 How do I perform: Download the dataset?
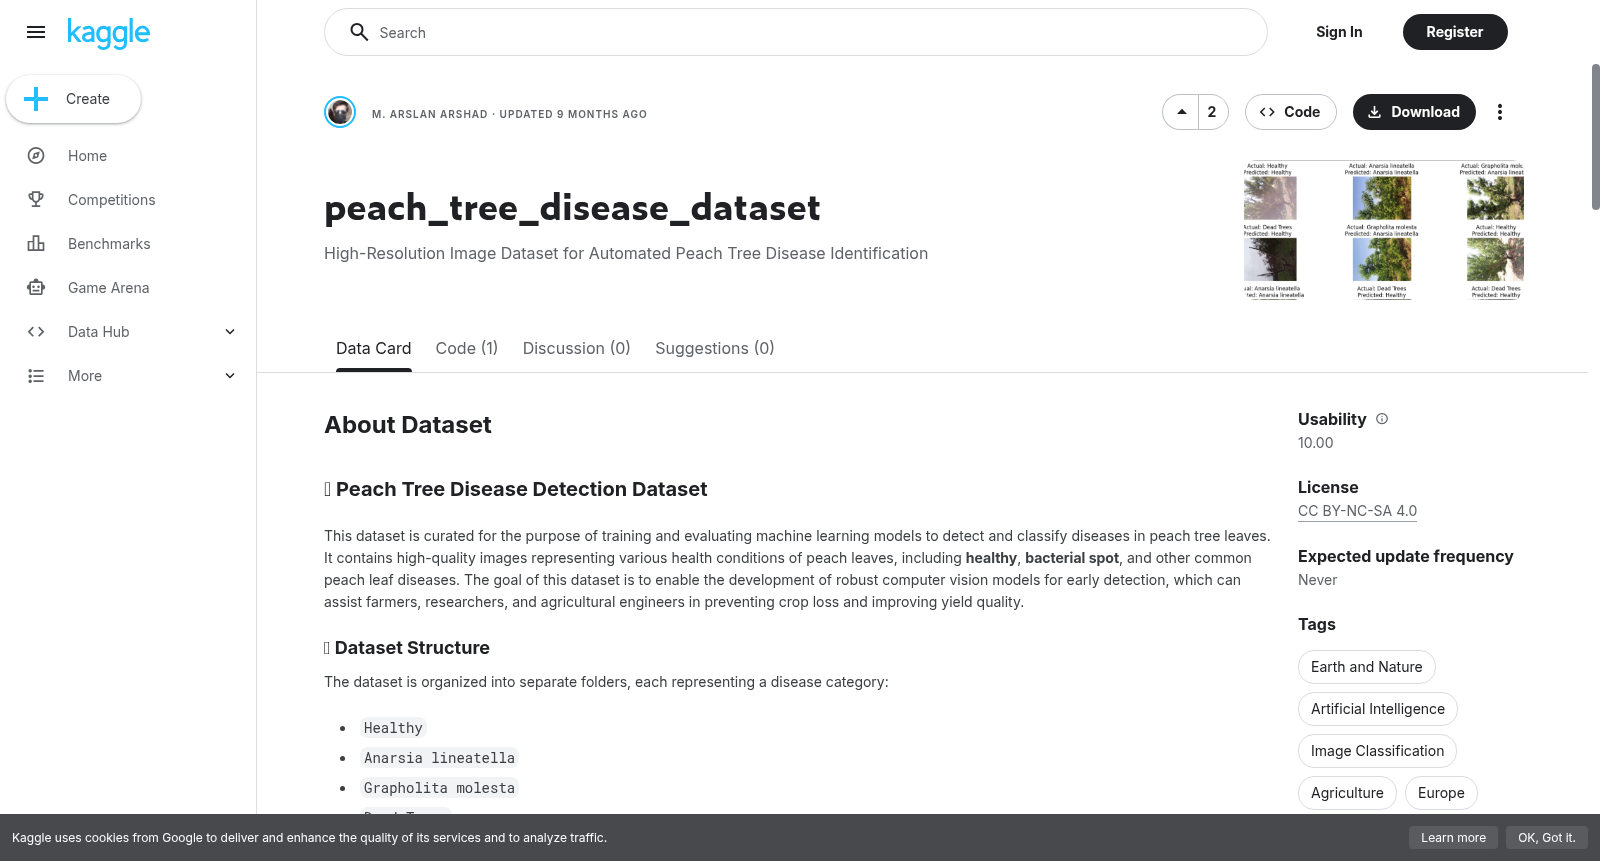[1414, 112]
